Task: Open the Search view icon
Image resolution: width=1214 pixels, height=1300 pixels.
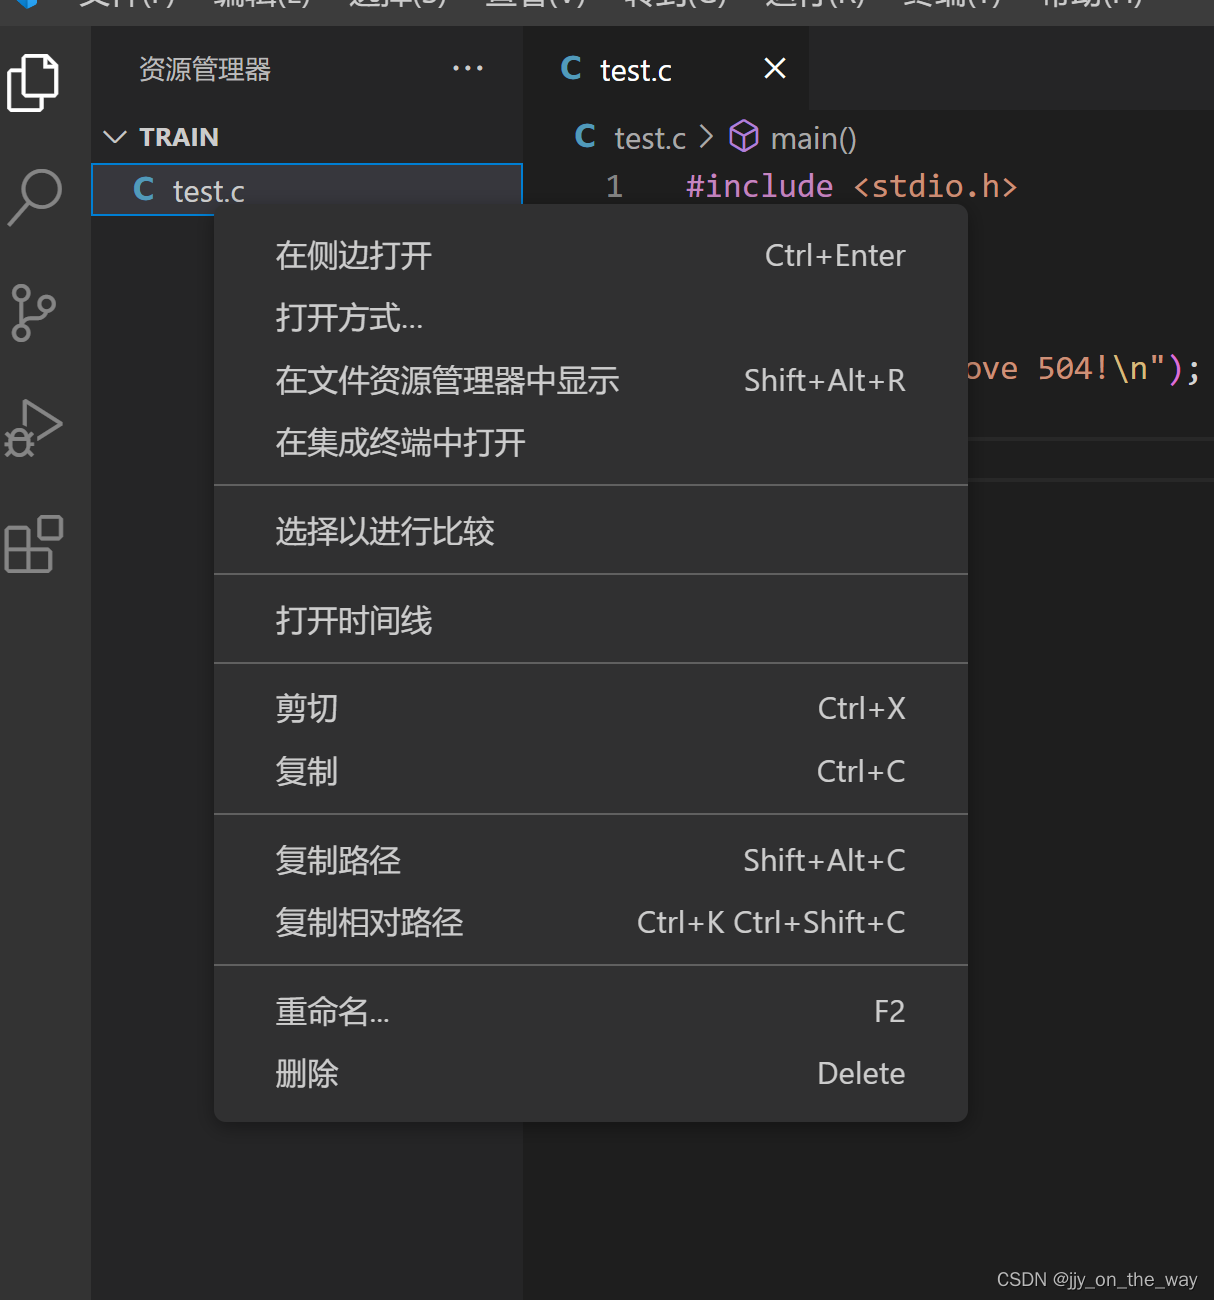Action: tap(34, 197)
